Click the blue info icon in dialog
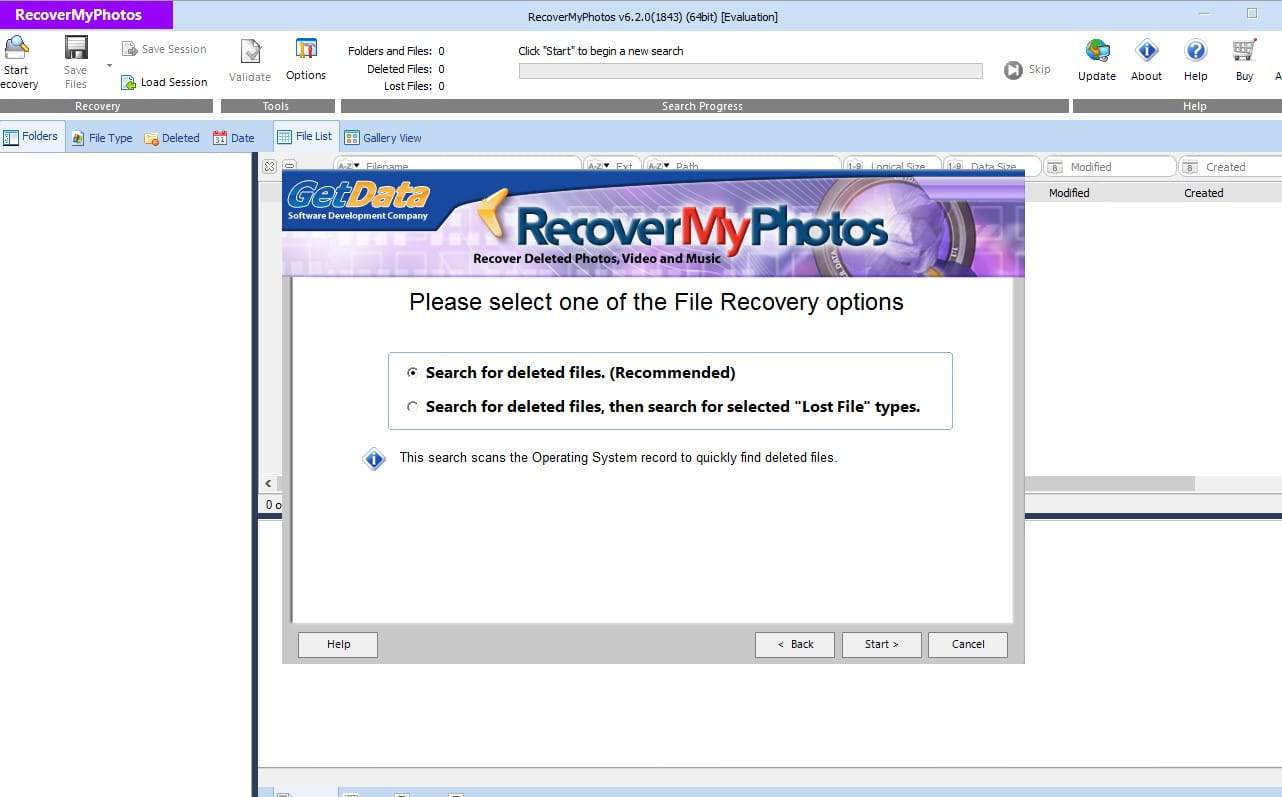This screenshot has width=1282, height=797. (x=374, y=459)
